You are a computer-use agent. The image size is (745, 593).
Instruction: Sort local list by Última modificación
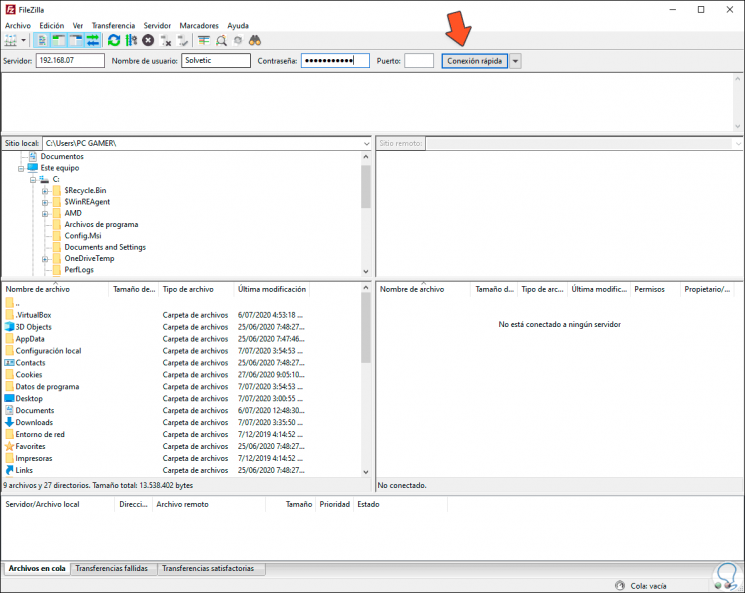(272, 289)
